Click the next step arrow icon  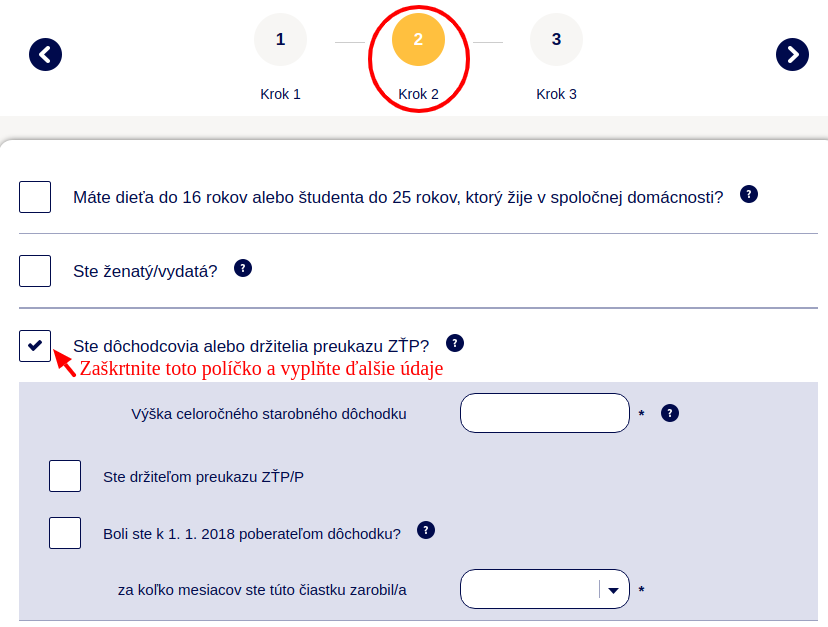point(792,54)
